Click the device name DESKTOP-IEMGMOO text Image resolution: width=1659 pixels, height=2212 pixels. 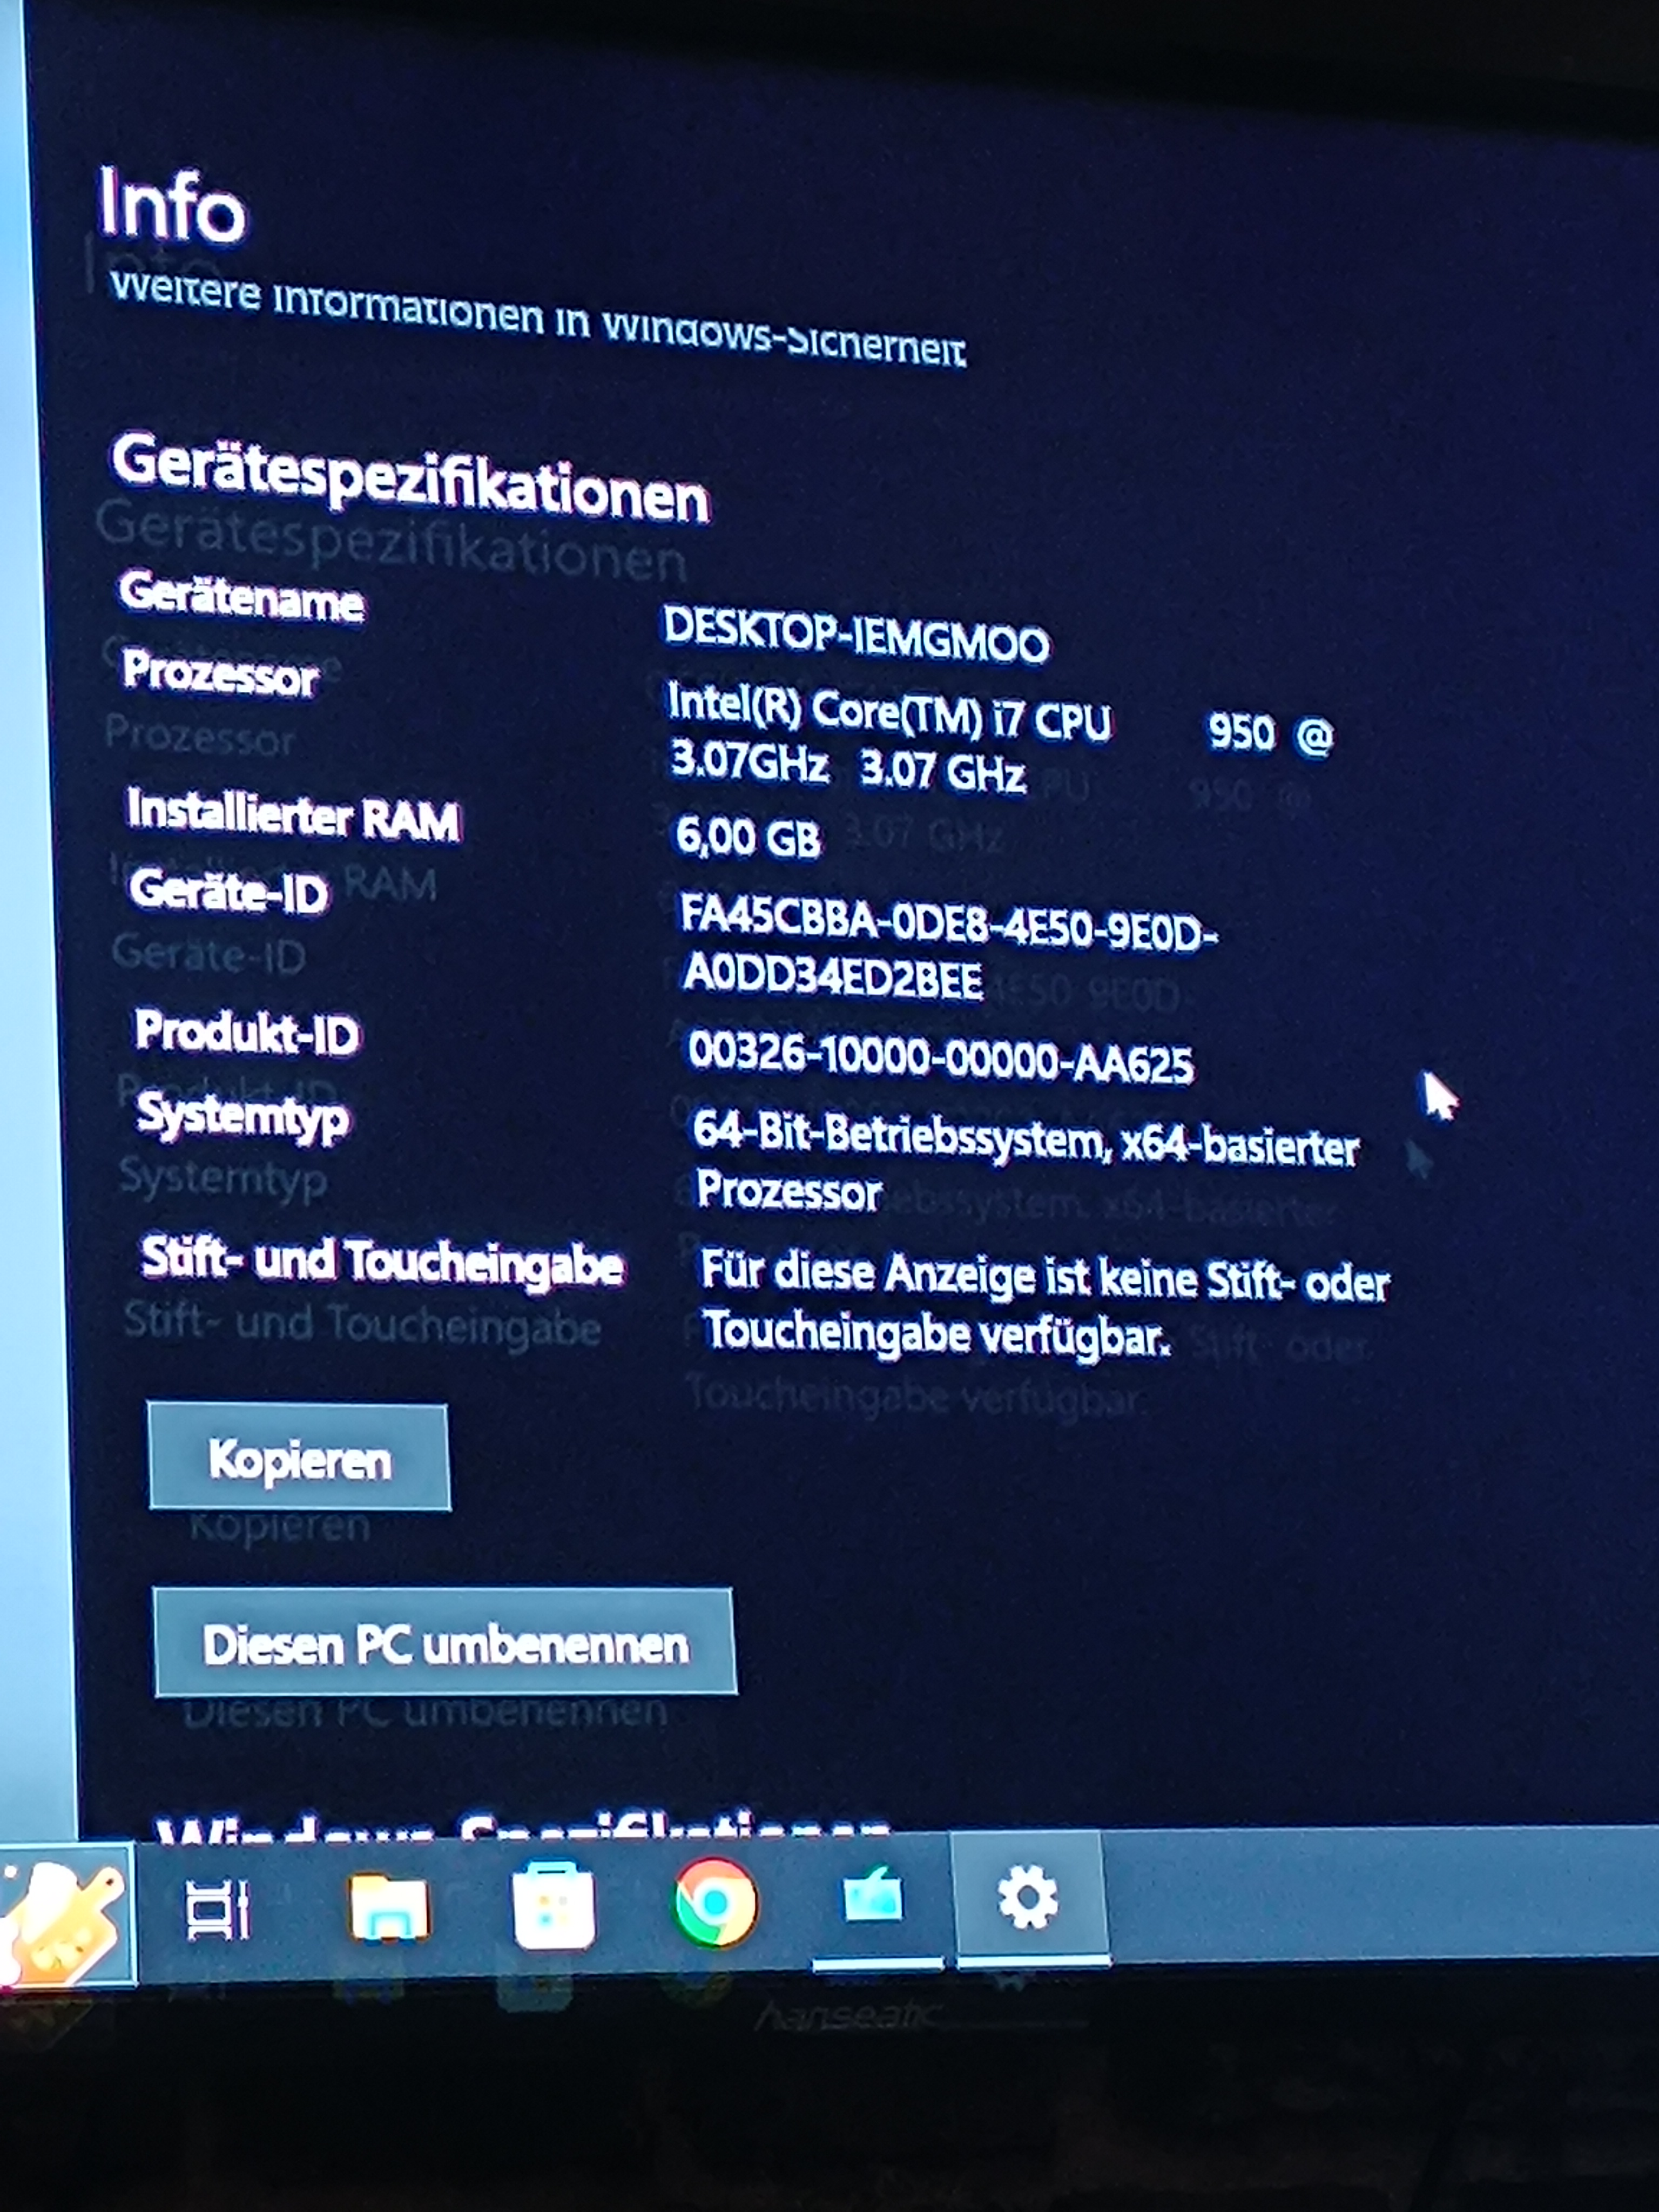tap(856, 636)
